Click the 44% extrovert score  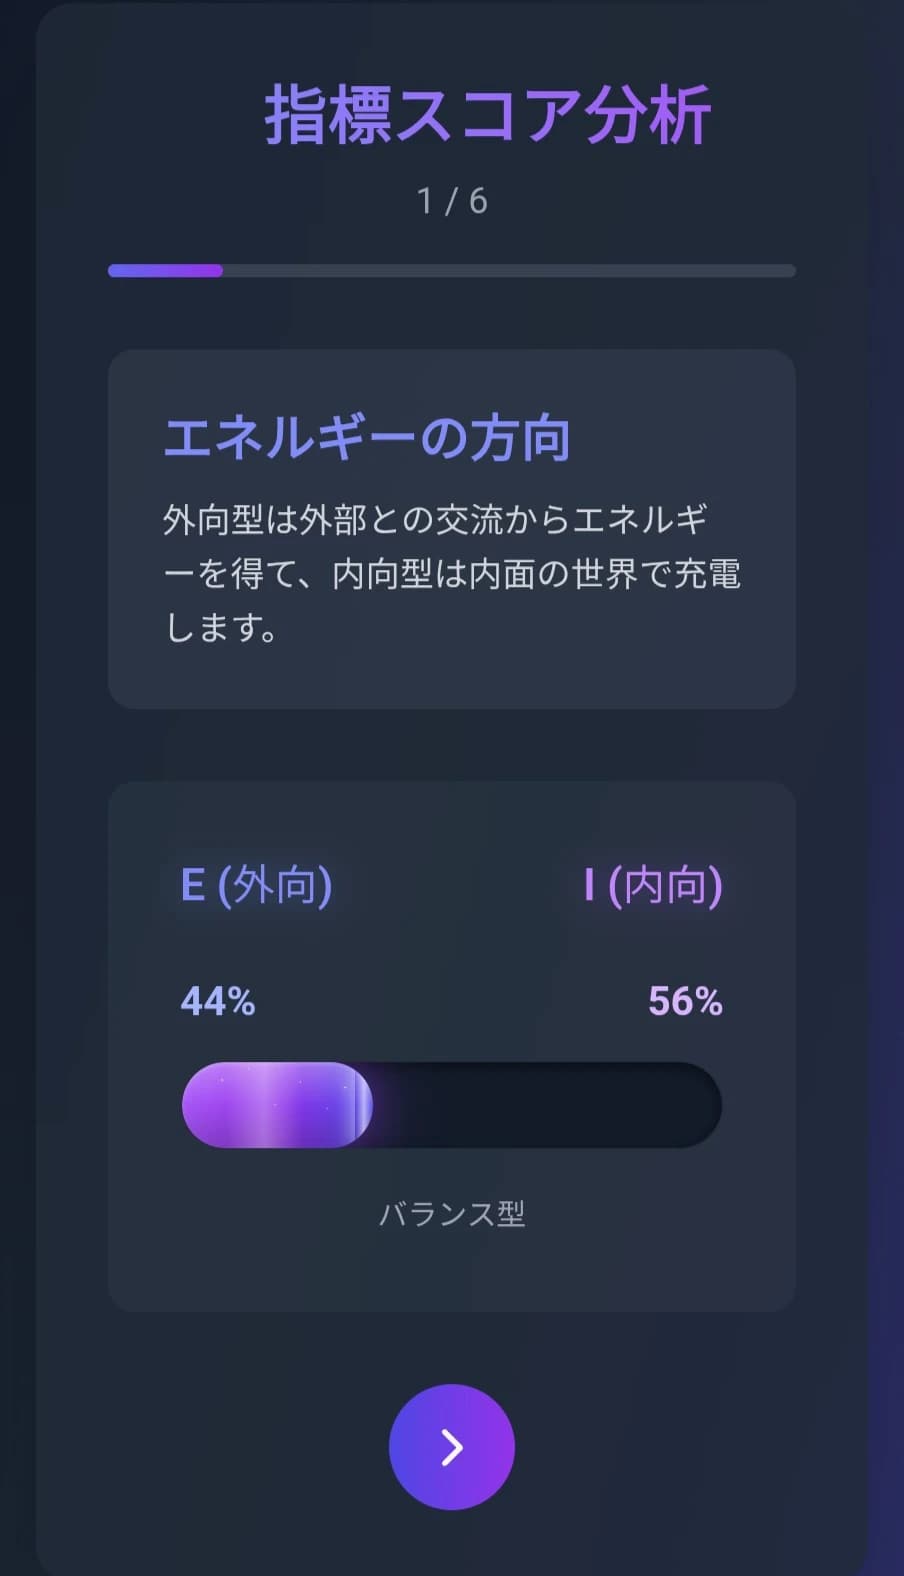[x=218, y=1001]
